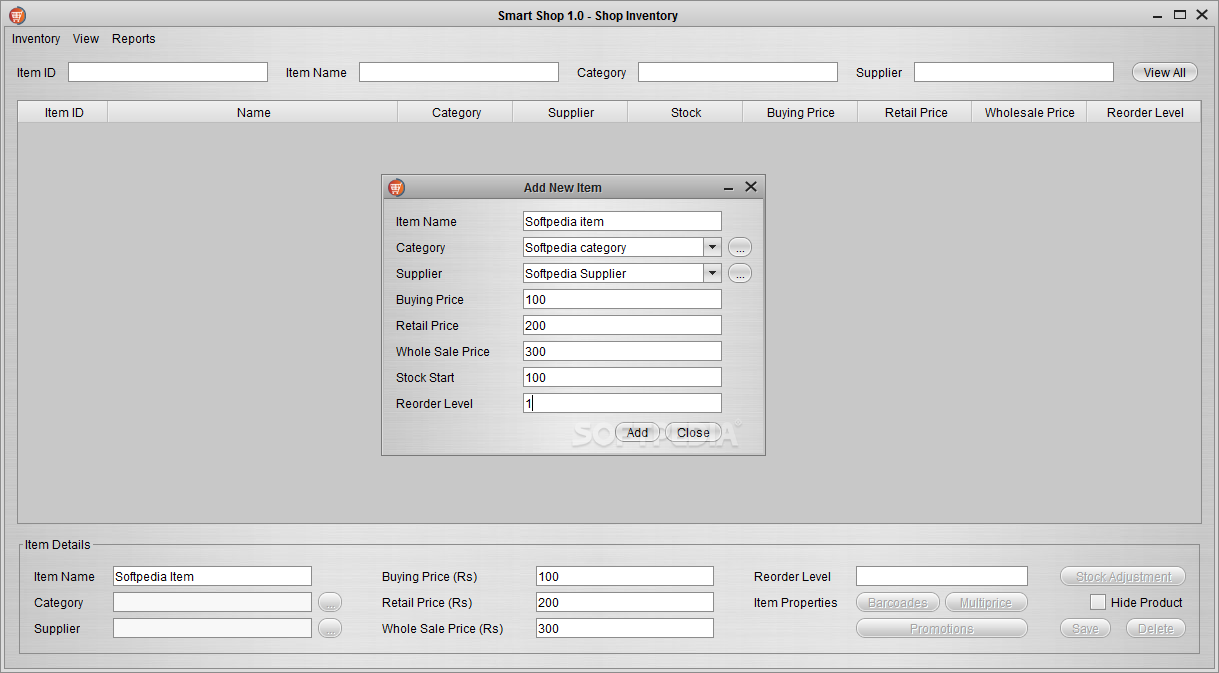This screenshot has height=673, width=1219.
Task: Click Category field in Item Details panel
Action: tap(212, 602)
